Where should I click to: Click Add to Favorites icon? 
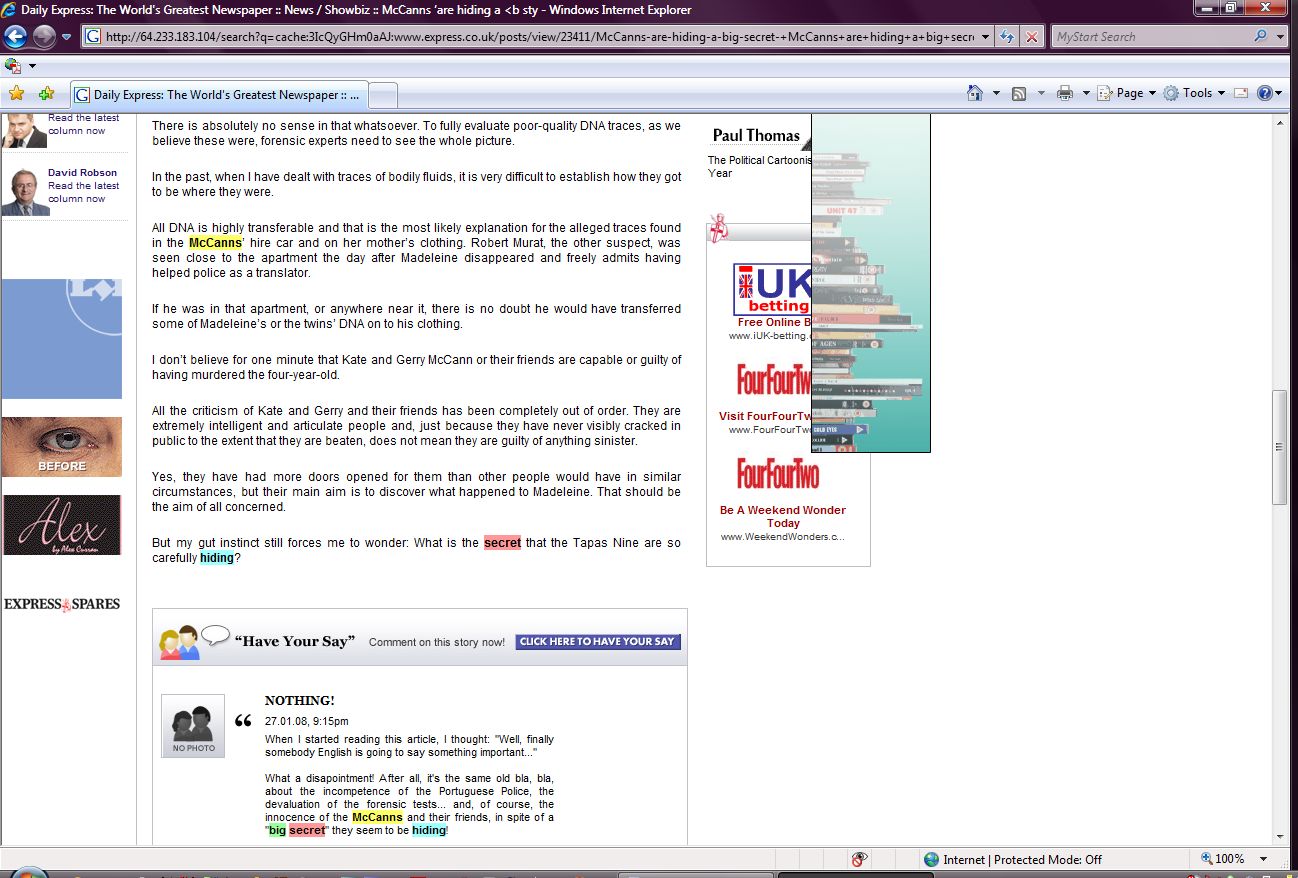(46, 93)
